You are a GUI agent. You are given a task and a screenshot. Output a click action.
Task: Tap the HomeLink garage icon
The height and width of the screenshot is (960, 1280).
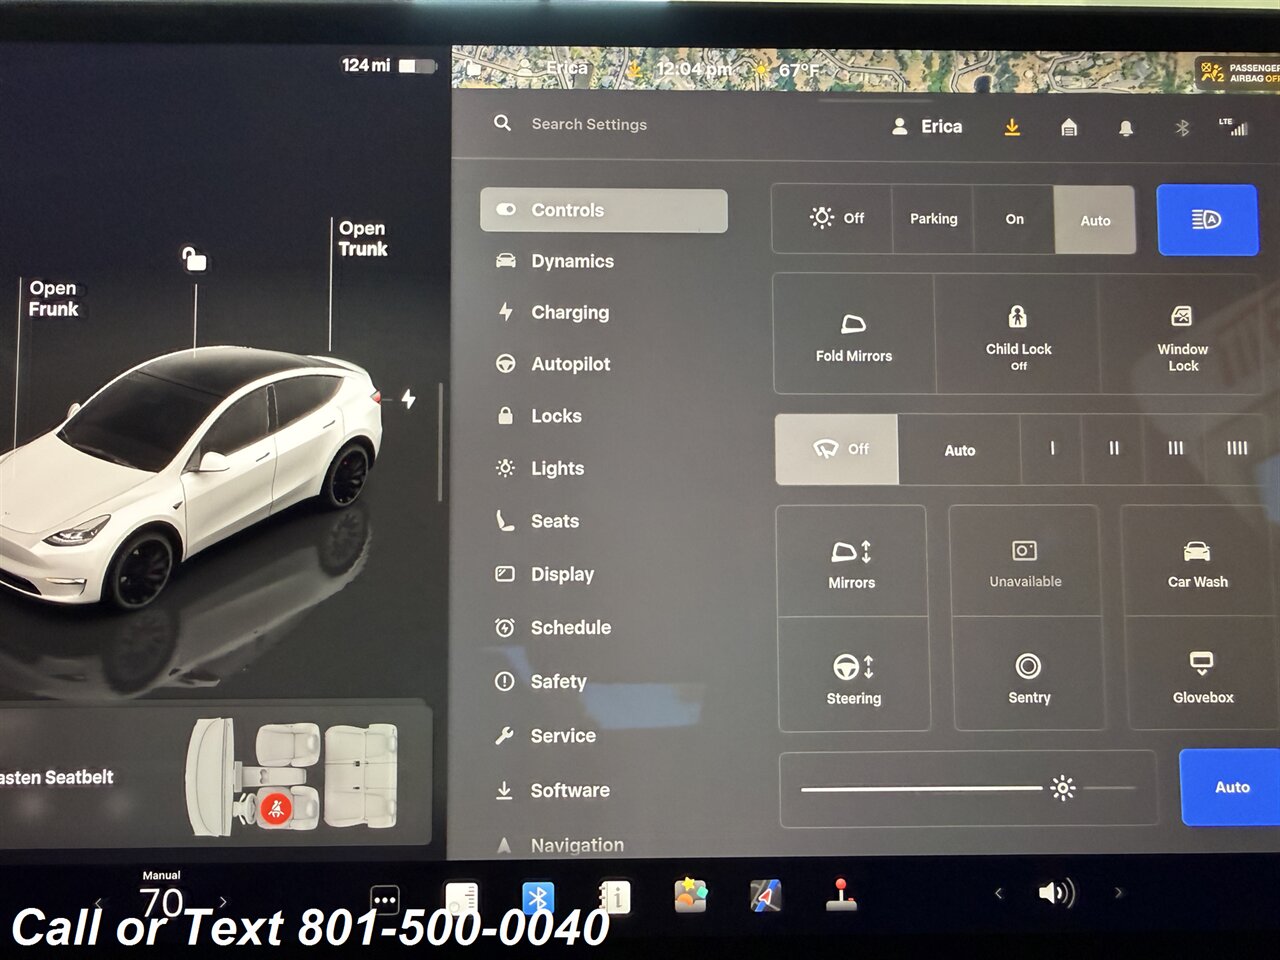pos(1069,127)
